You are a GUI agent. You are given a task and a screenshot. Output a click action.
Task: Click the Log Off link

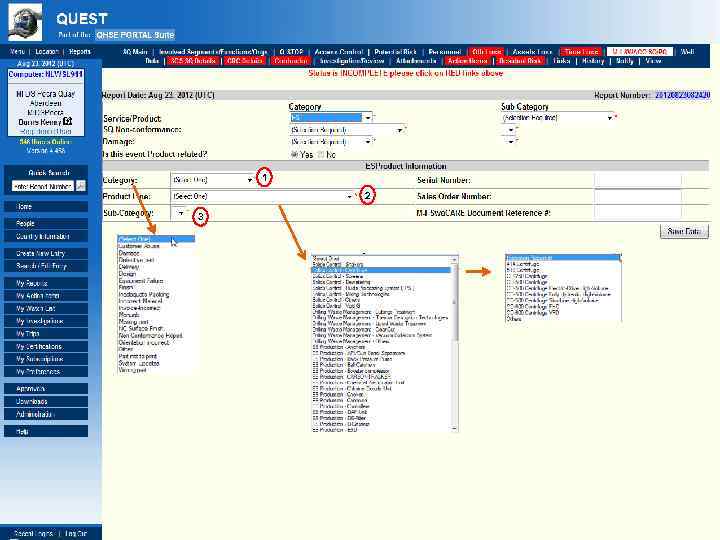click(76, 534)
